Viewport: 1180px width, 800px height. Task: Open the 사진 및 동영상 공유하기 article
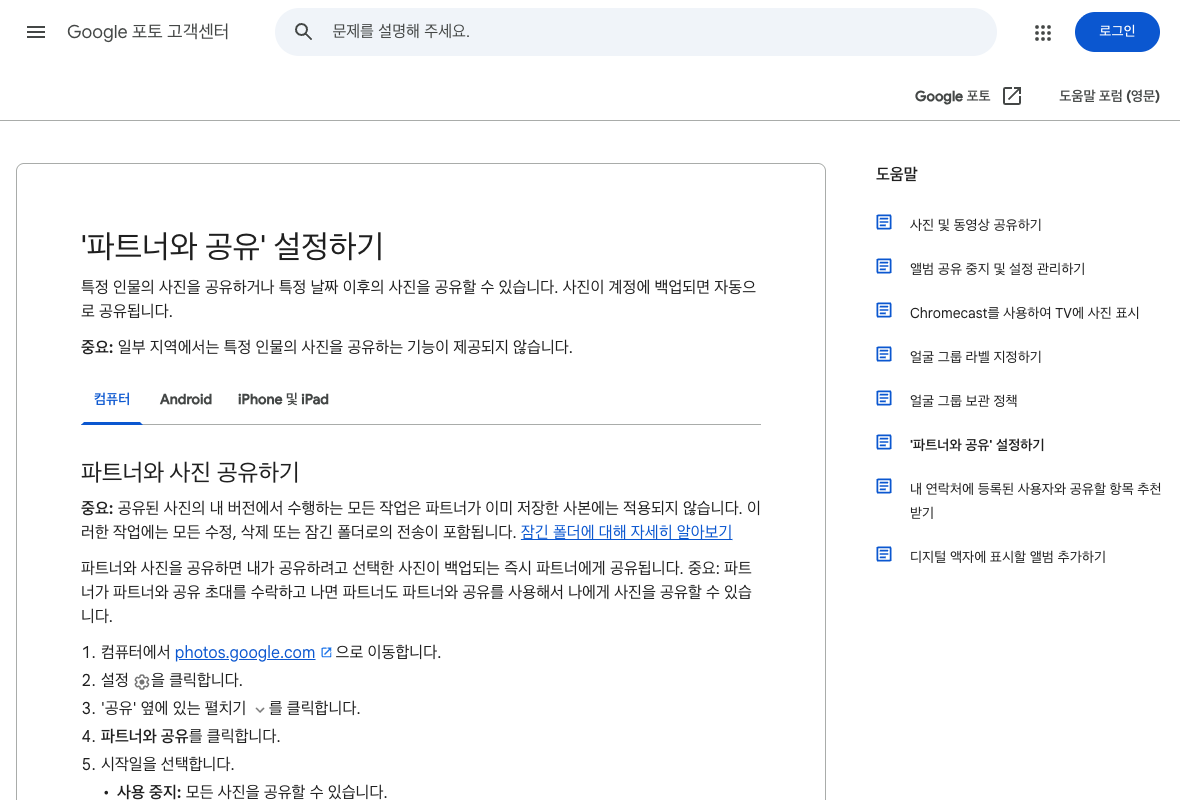click(975, 225)
